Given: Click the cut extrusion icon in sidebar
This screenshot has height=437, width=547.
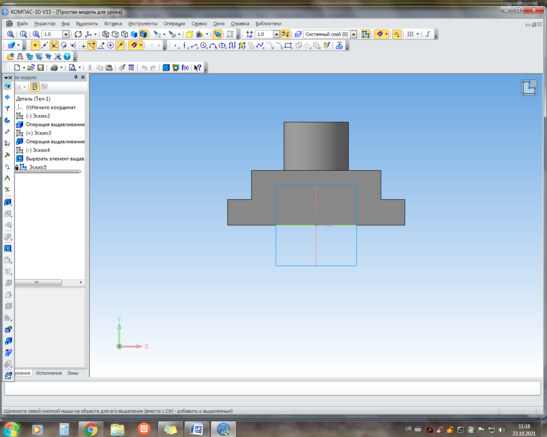Looking at the screenshot, I should click(8, 248).
